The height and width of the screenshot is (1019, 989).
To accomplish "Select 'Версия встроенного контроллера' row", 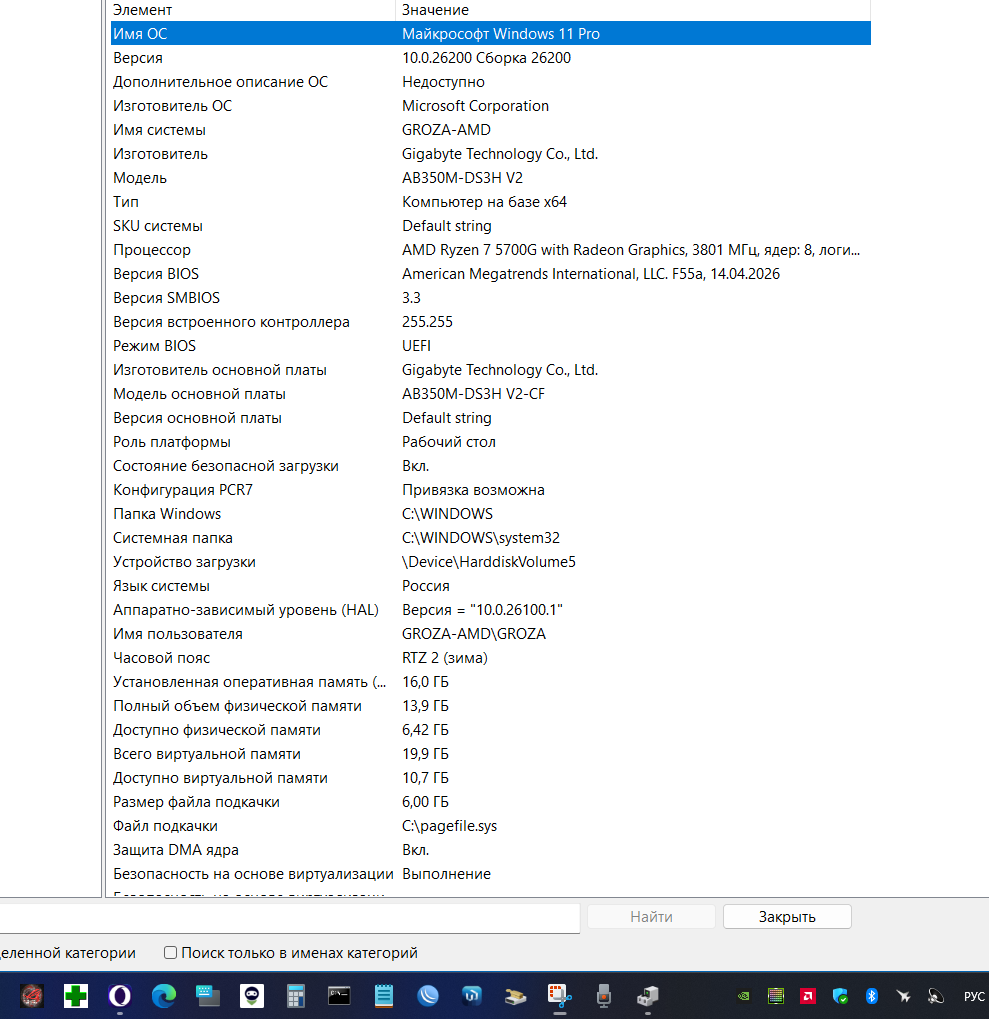I will click(491, 322).
